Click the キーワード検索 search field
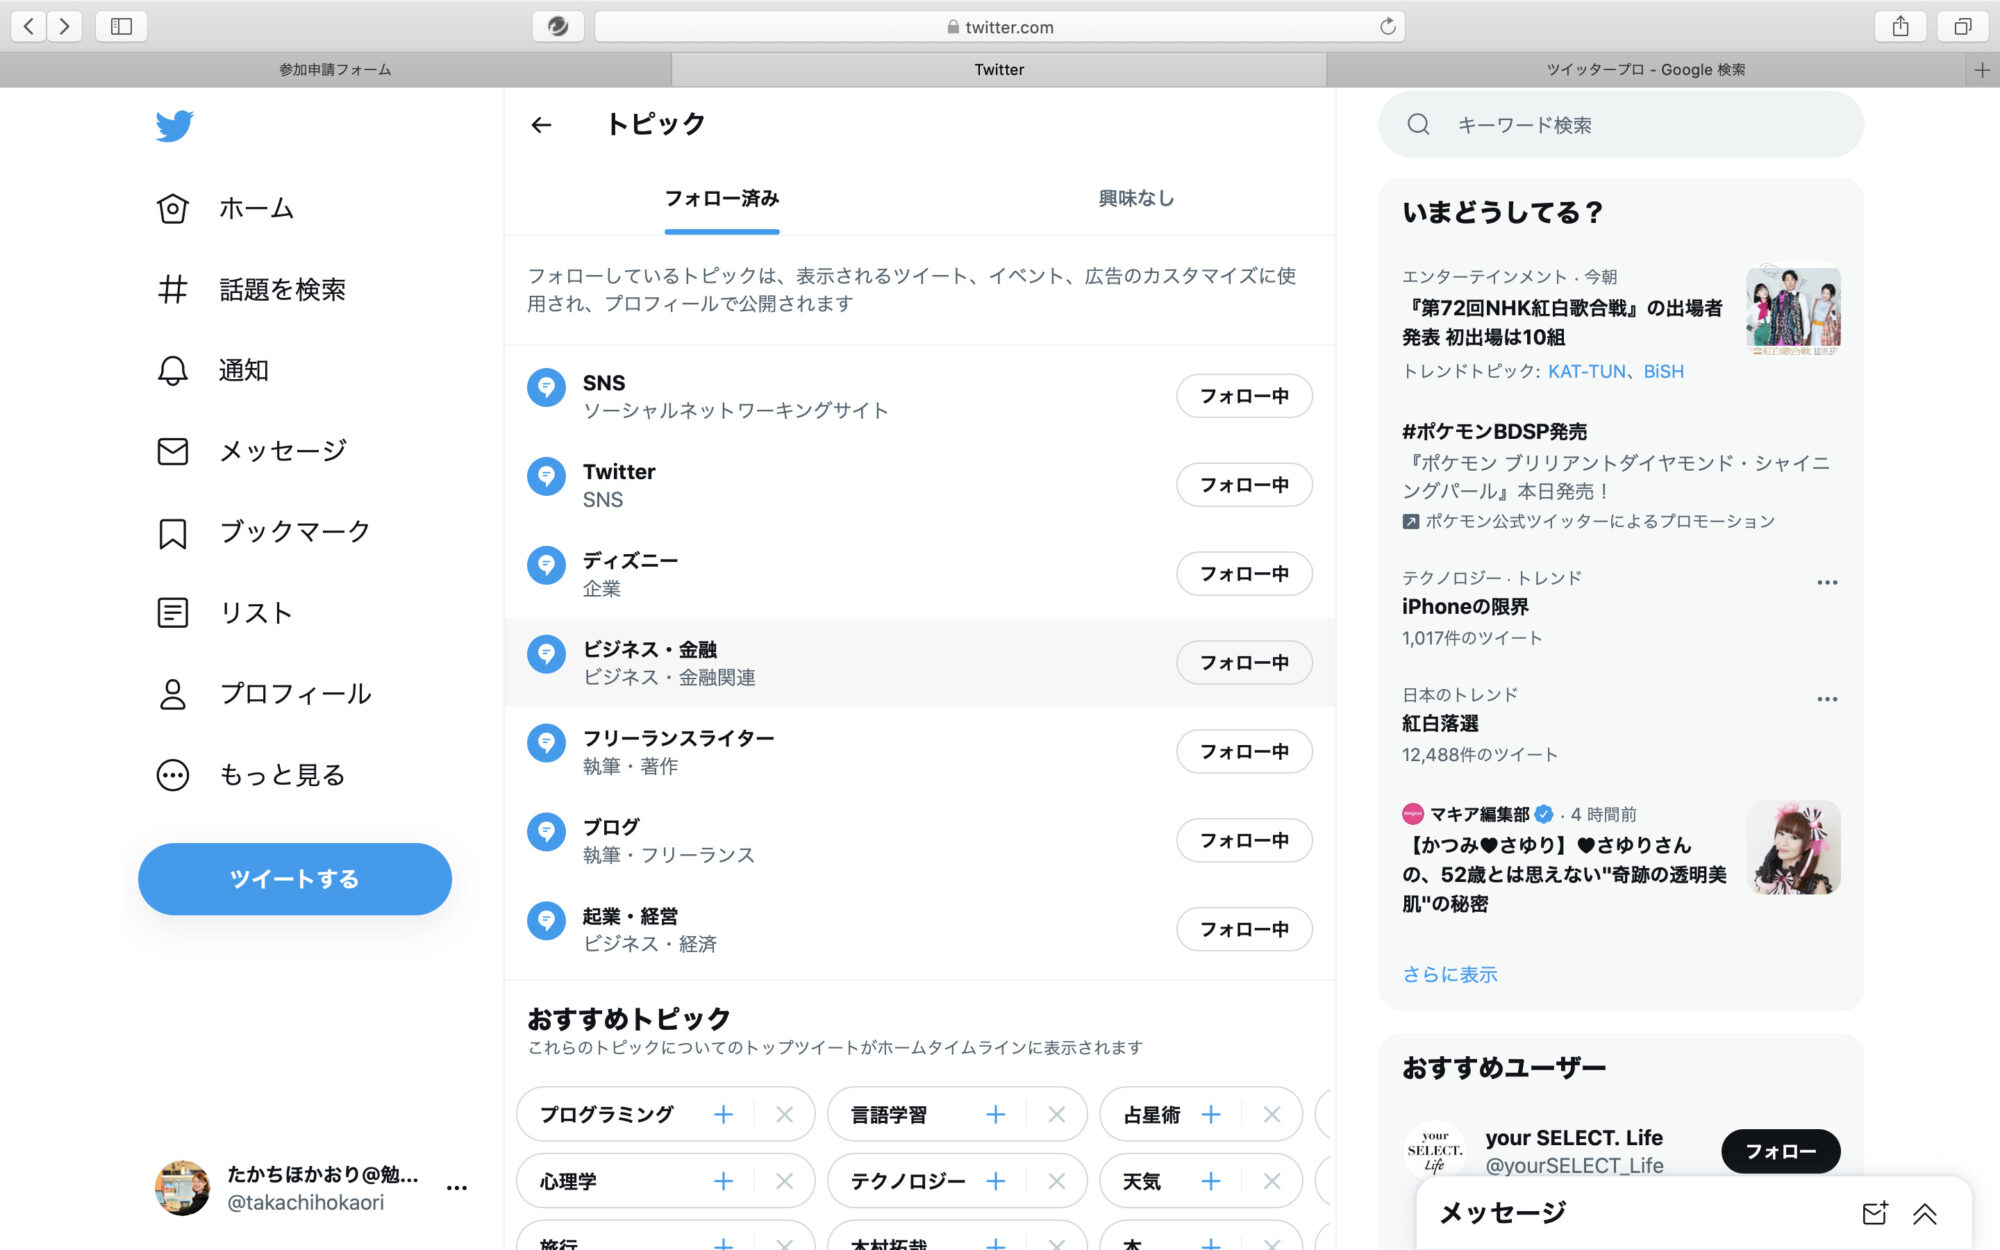Screen dimensions: 2000x1250 tap(1621, 125)
